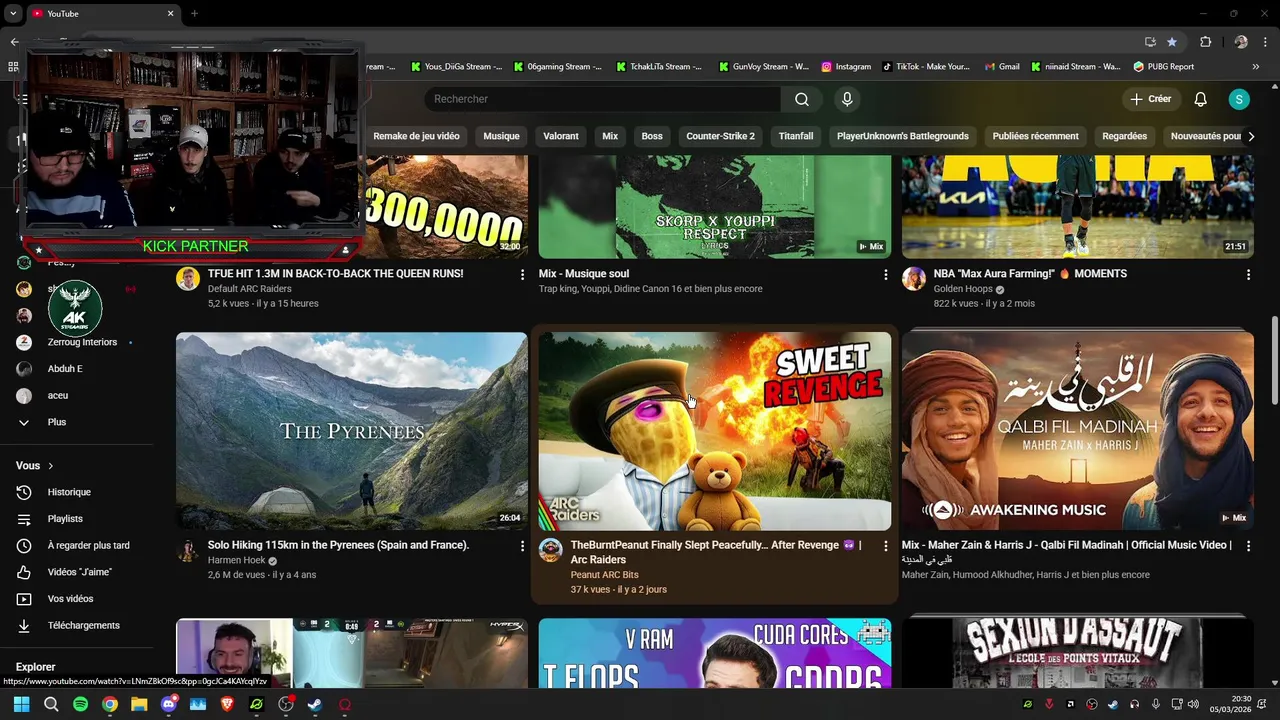1280x720 pixels.
Task: Select the PlayerUnknown's Battlegrounds chip
Action: tap(903, 136)
